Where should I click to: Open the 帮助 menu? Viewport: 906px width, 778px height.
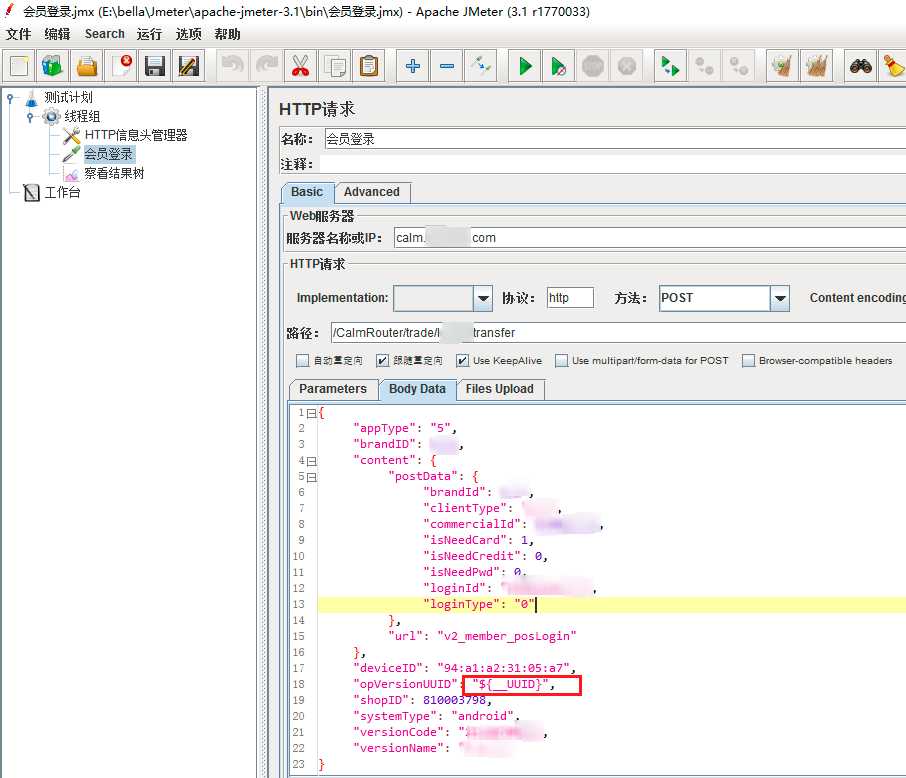(x=227, y=34)
